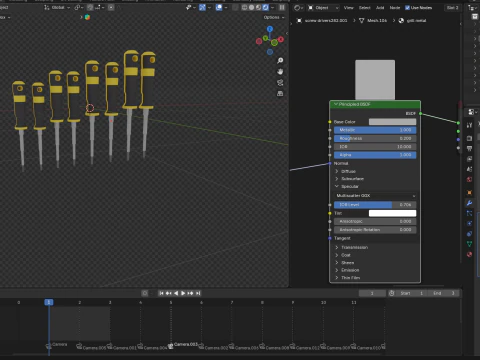Switch perspective/orthographic view icon
Image resolution: width=480 pixels, height=360 pixels.
[280, 93]
